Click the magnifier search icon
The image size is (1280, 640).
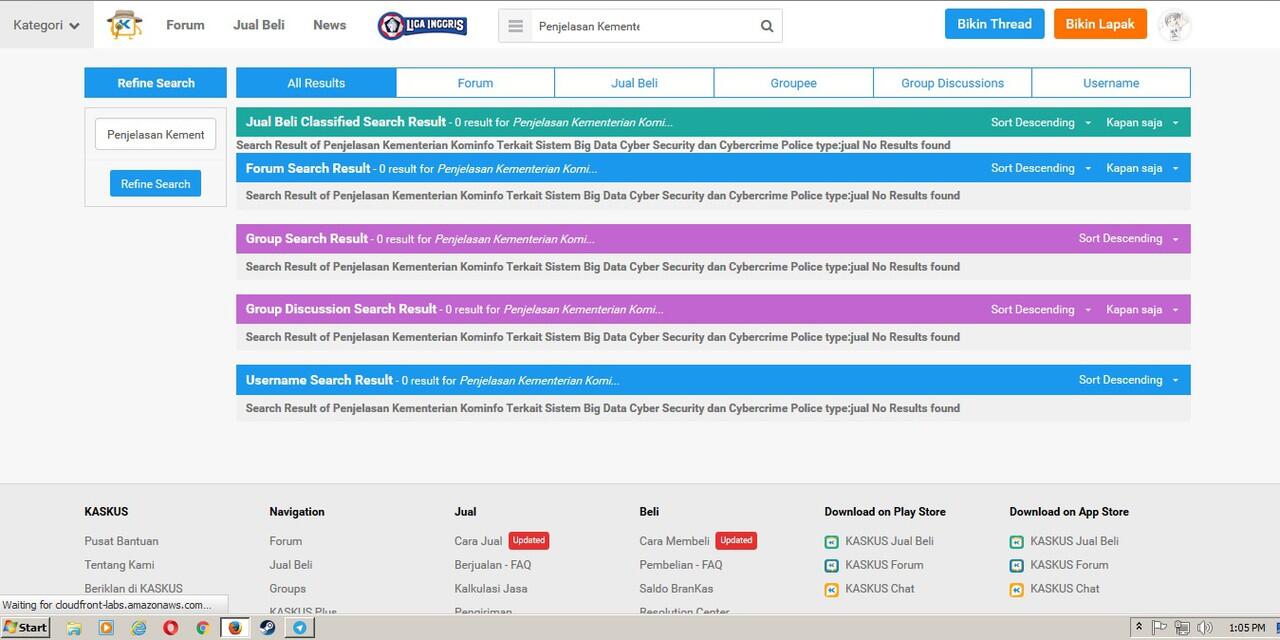[767, 26]
